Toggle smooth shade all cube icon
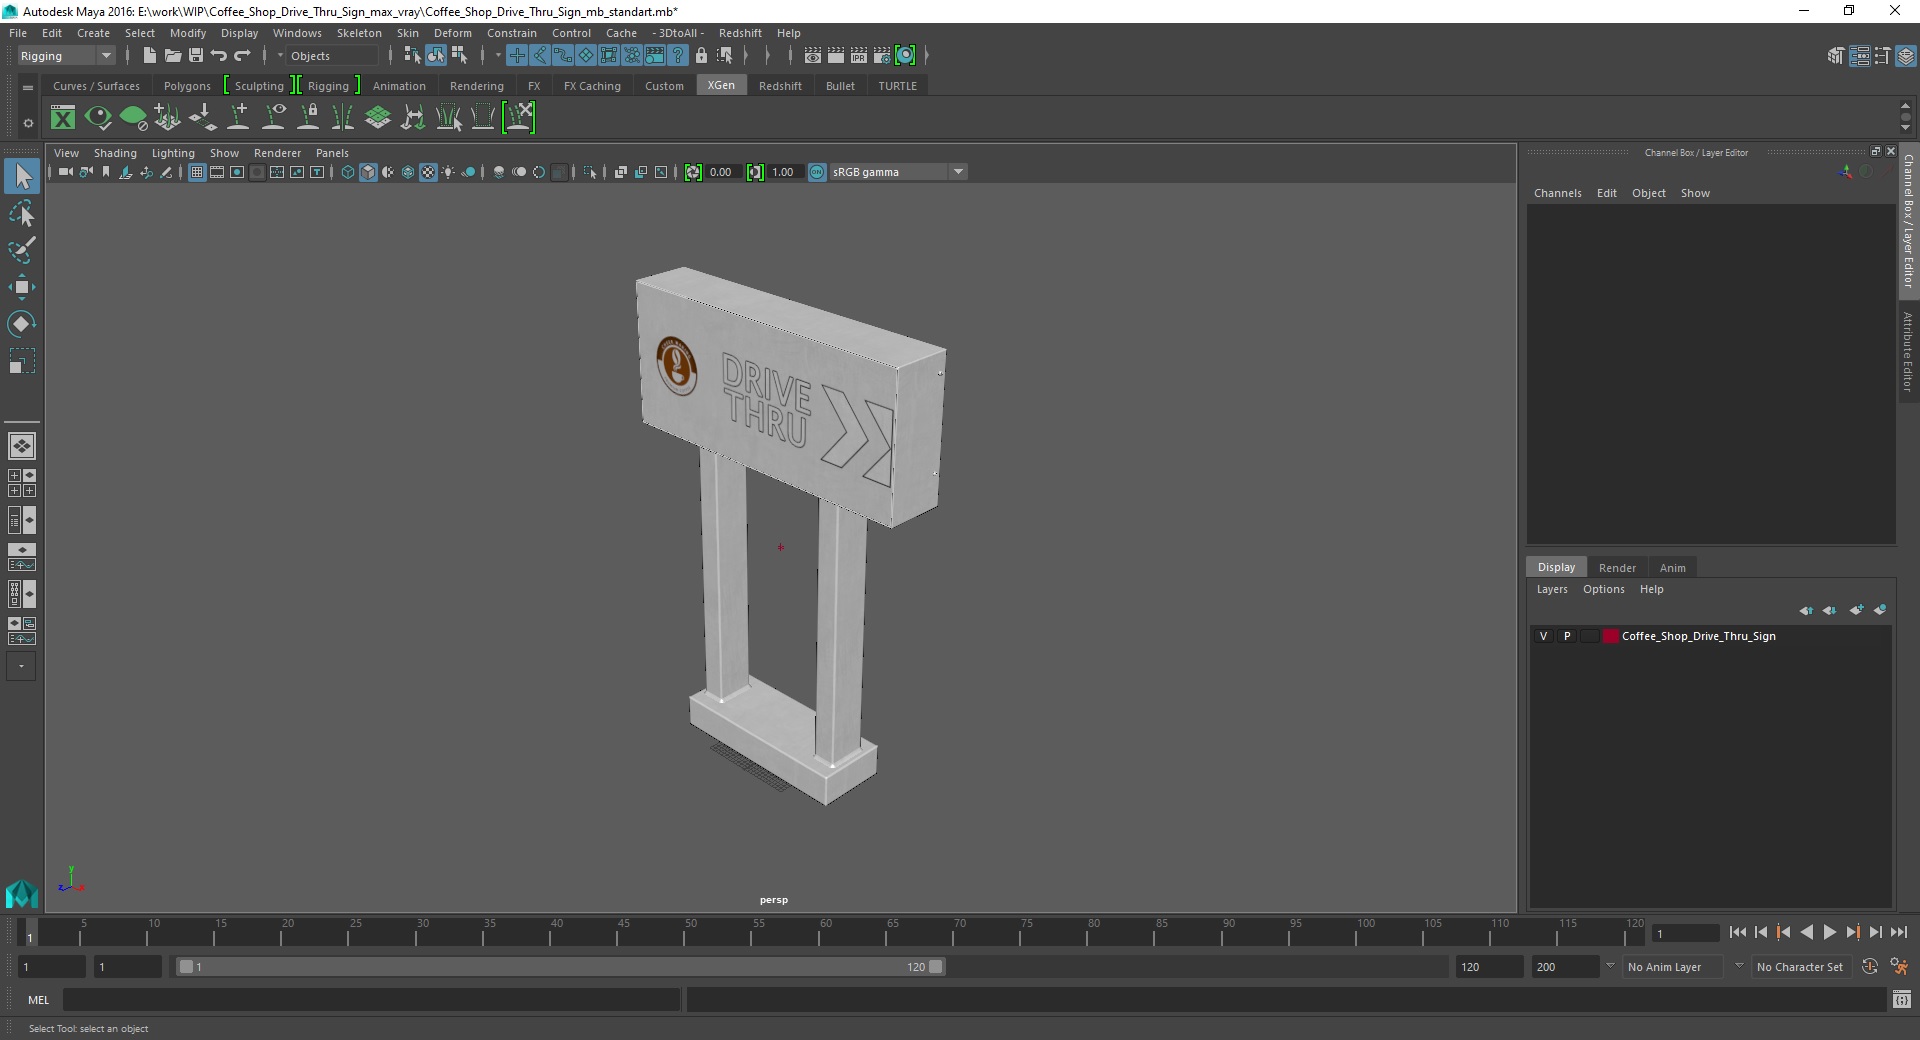Viewport: 1920px width, 1040px height. [368, 172]
